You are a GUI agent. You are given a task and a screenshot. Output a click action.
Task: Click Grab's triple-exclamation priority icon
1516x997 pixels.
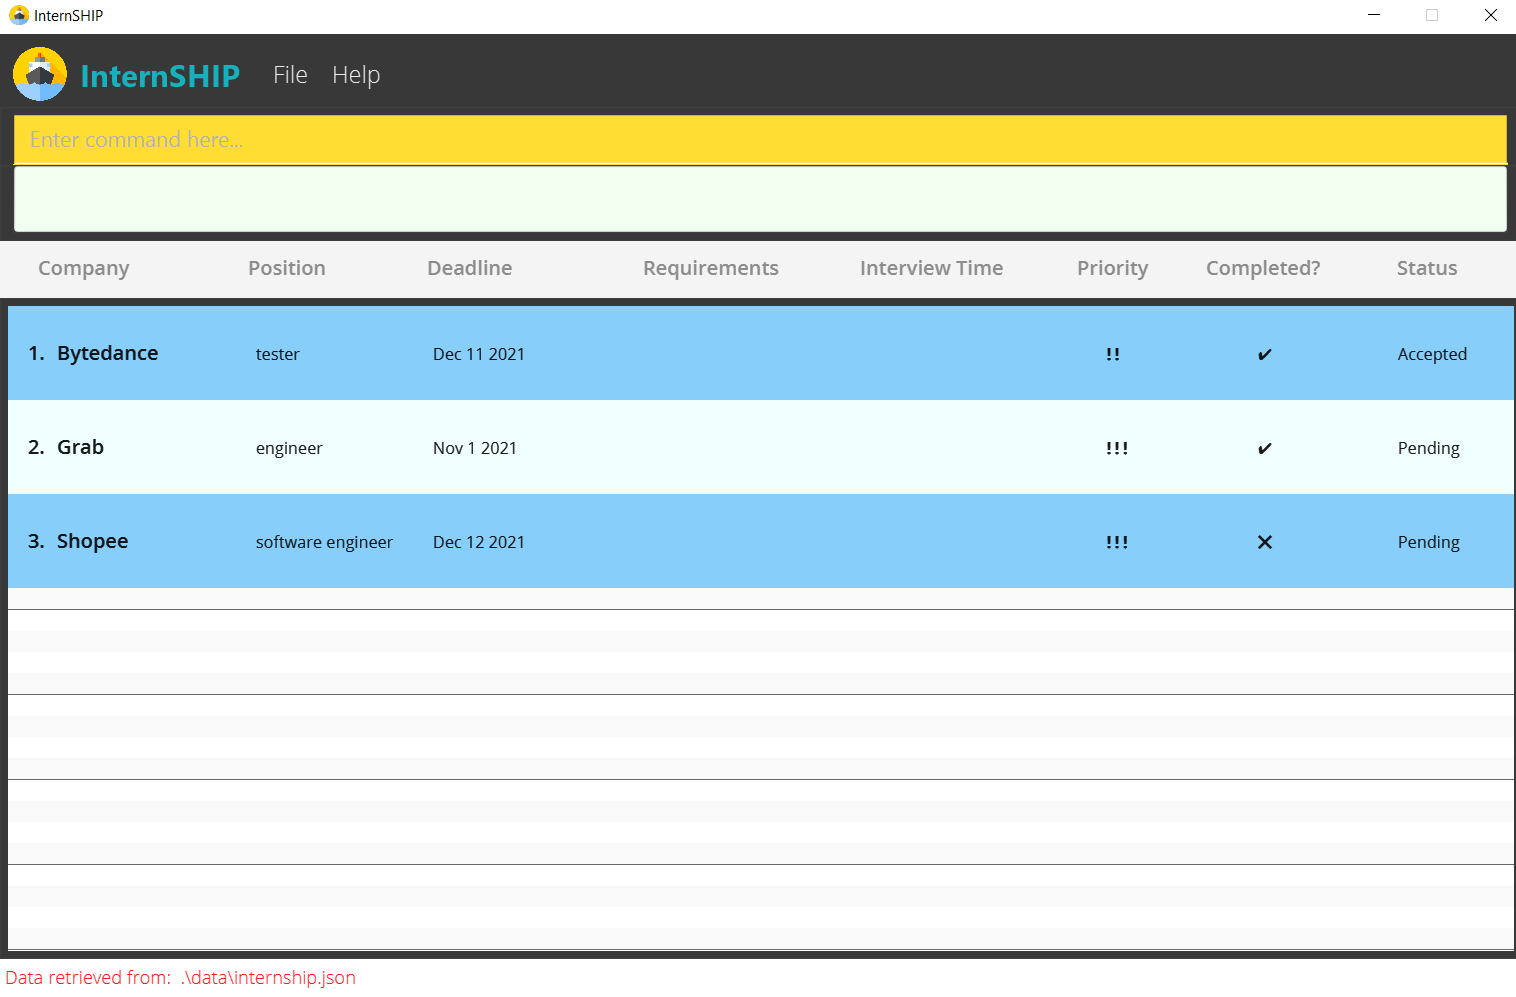[1117, 448]
